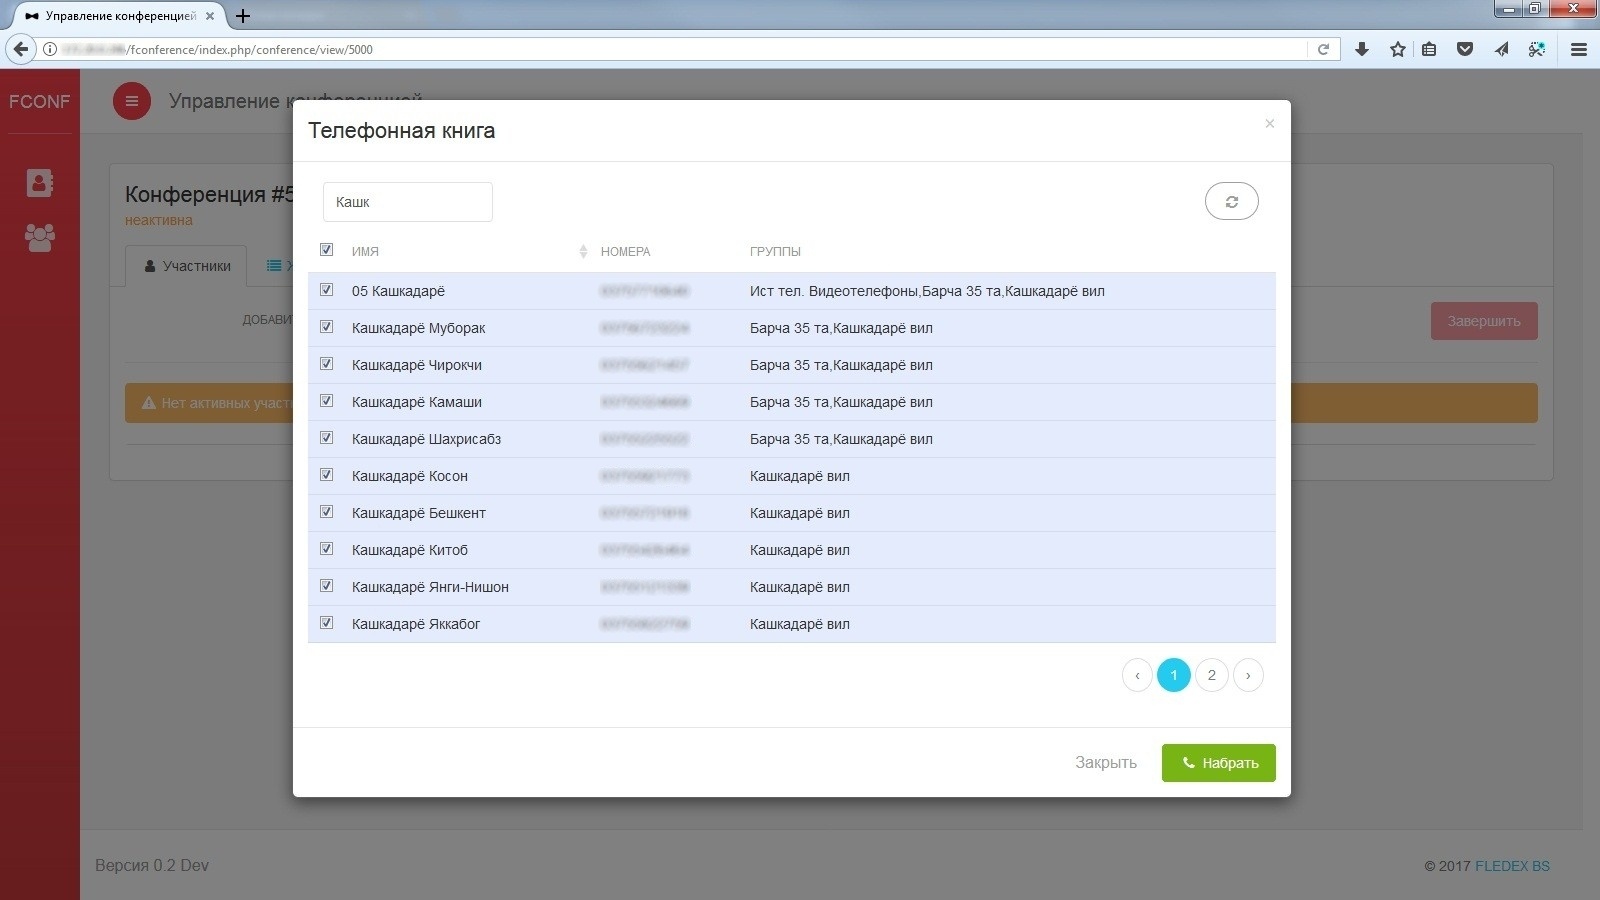Toggle the select-all checkbox in header
The image size is (1600, 900).
tap(326, 250)
